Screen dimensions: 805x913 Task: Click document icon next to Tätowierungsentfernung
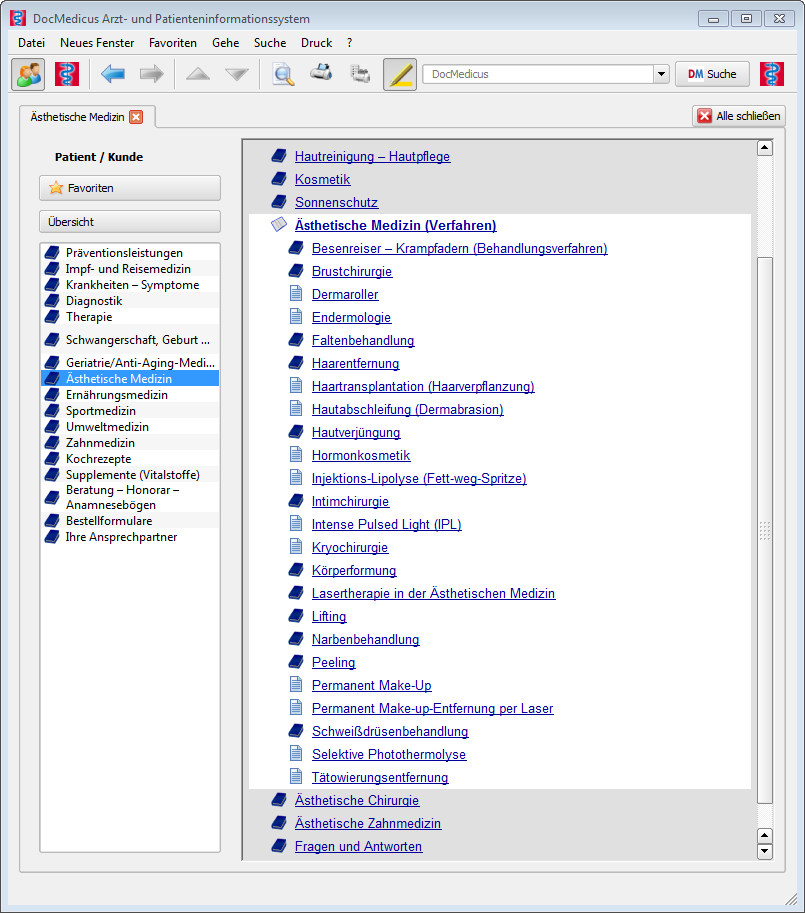click(296, 777)
